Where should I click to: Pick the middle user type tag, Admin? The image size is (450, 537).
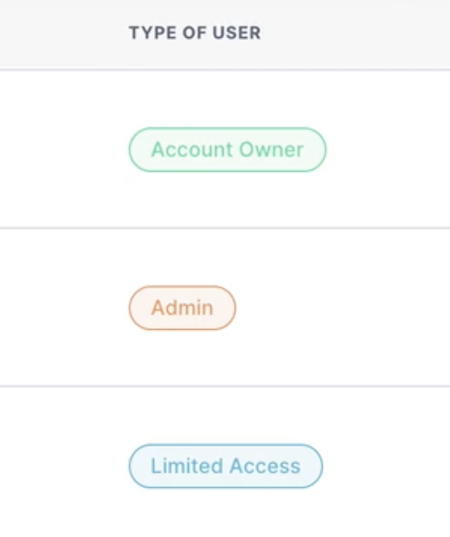click(x=182, y=308)
